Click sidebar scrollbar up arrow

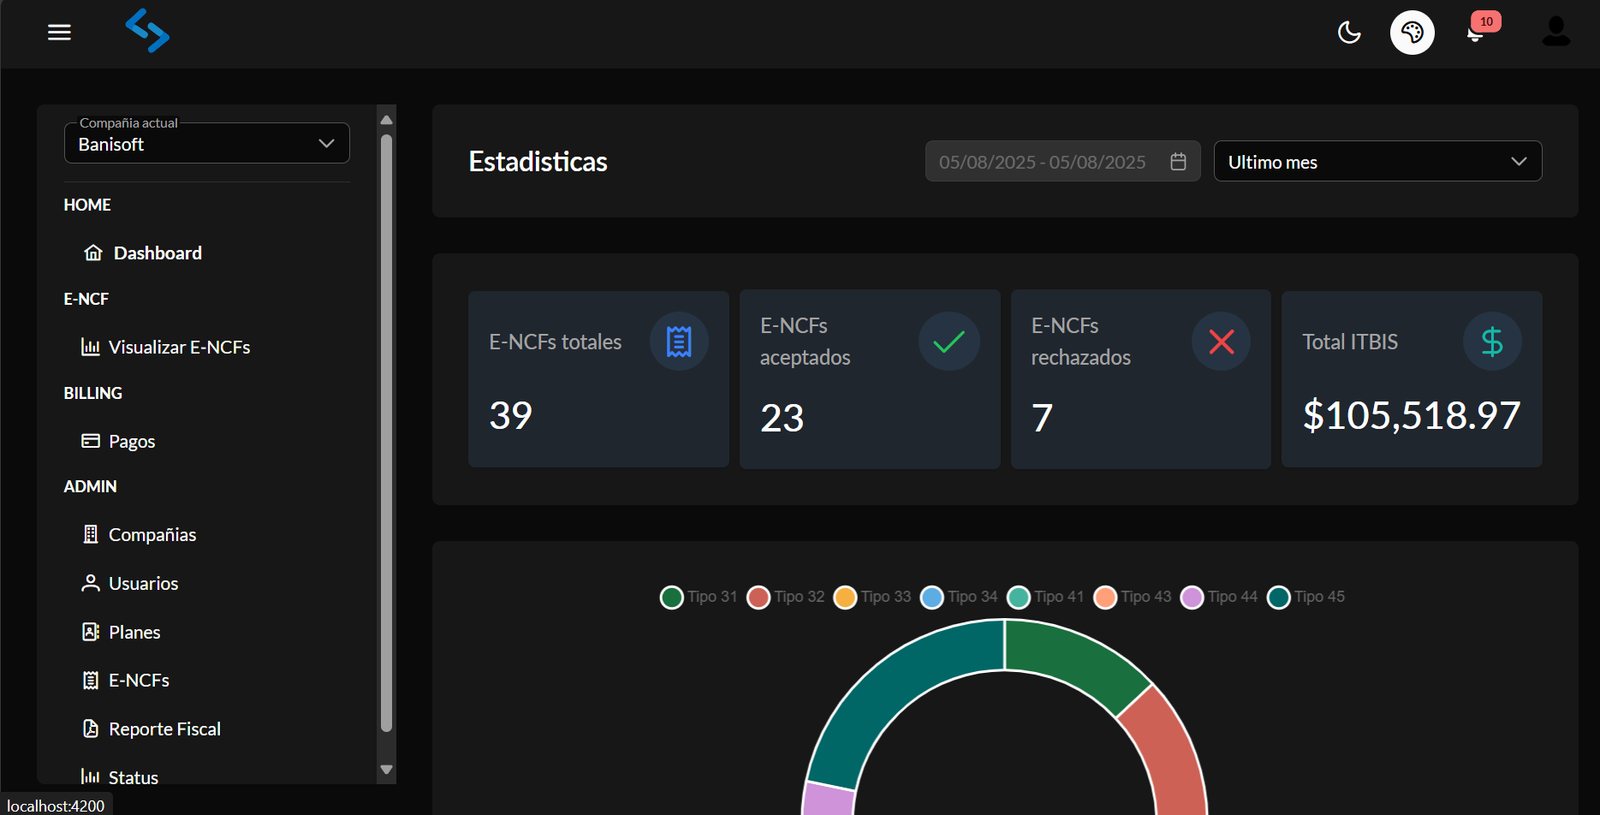(x=386, y=120)
